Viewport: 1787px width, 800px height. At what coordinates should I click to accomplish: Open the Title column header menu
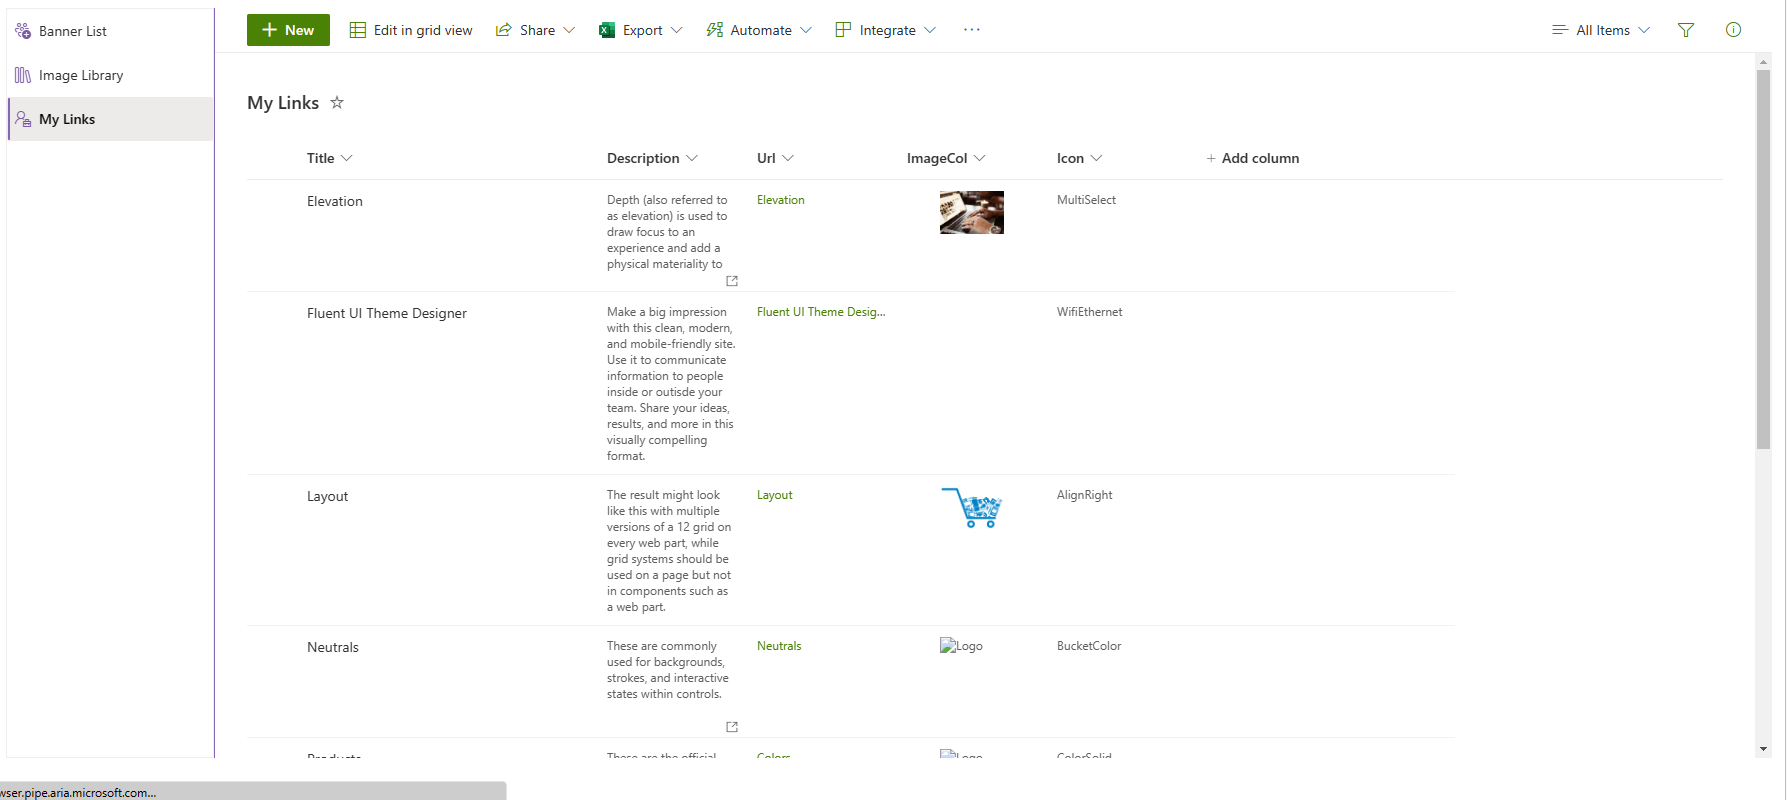330,158
